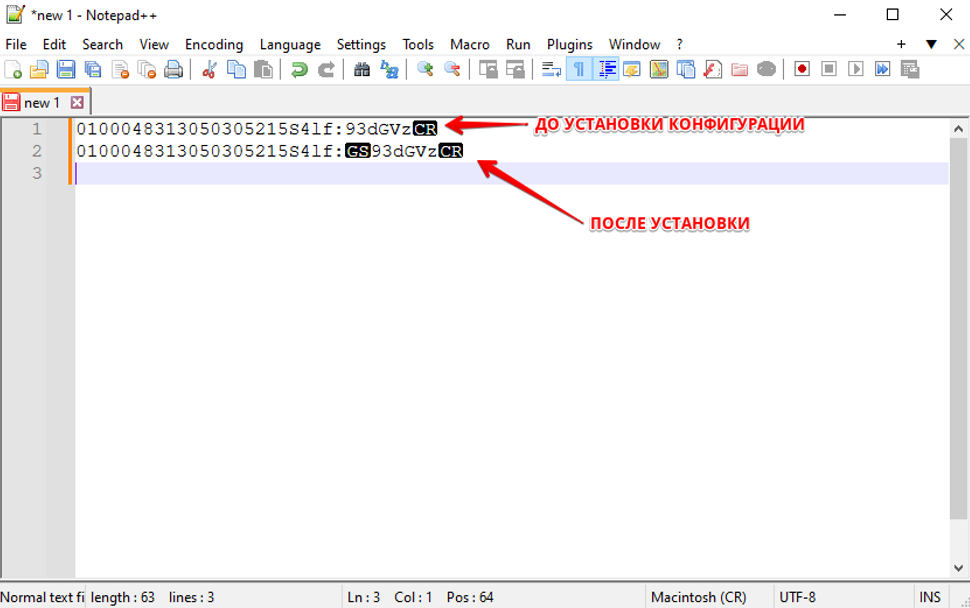
Task: Click the Zoom In magnifier icon
Action: click(x=425, y=69)
